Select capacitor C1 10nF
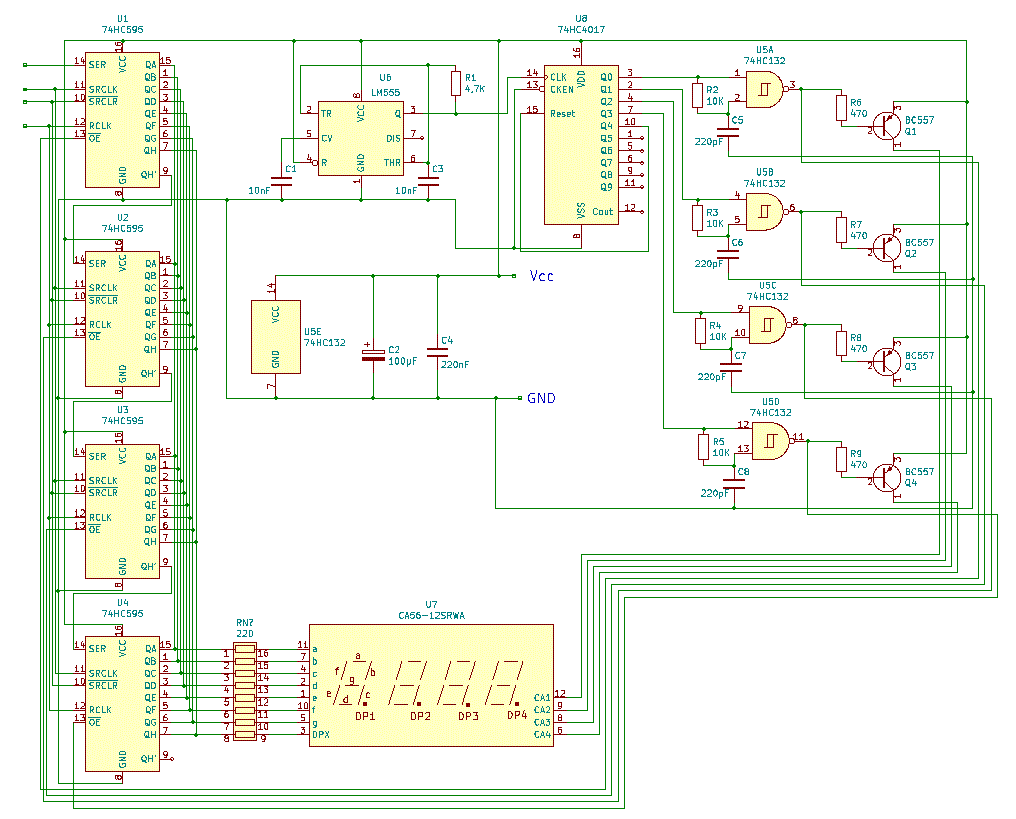Screen dimensions: 1016x819 click(x=281, y=181)
